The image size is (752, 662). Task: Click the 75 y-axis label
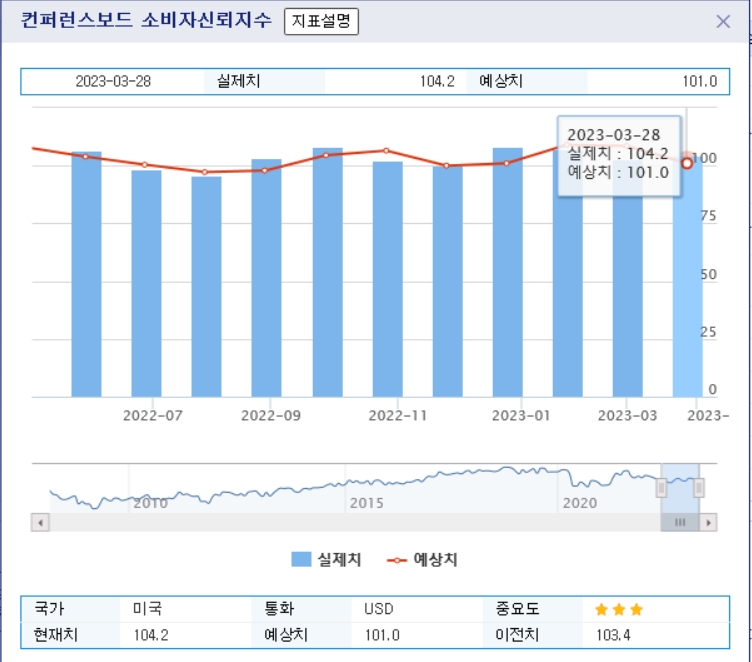[708, 216]
